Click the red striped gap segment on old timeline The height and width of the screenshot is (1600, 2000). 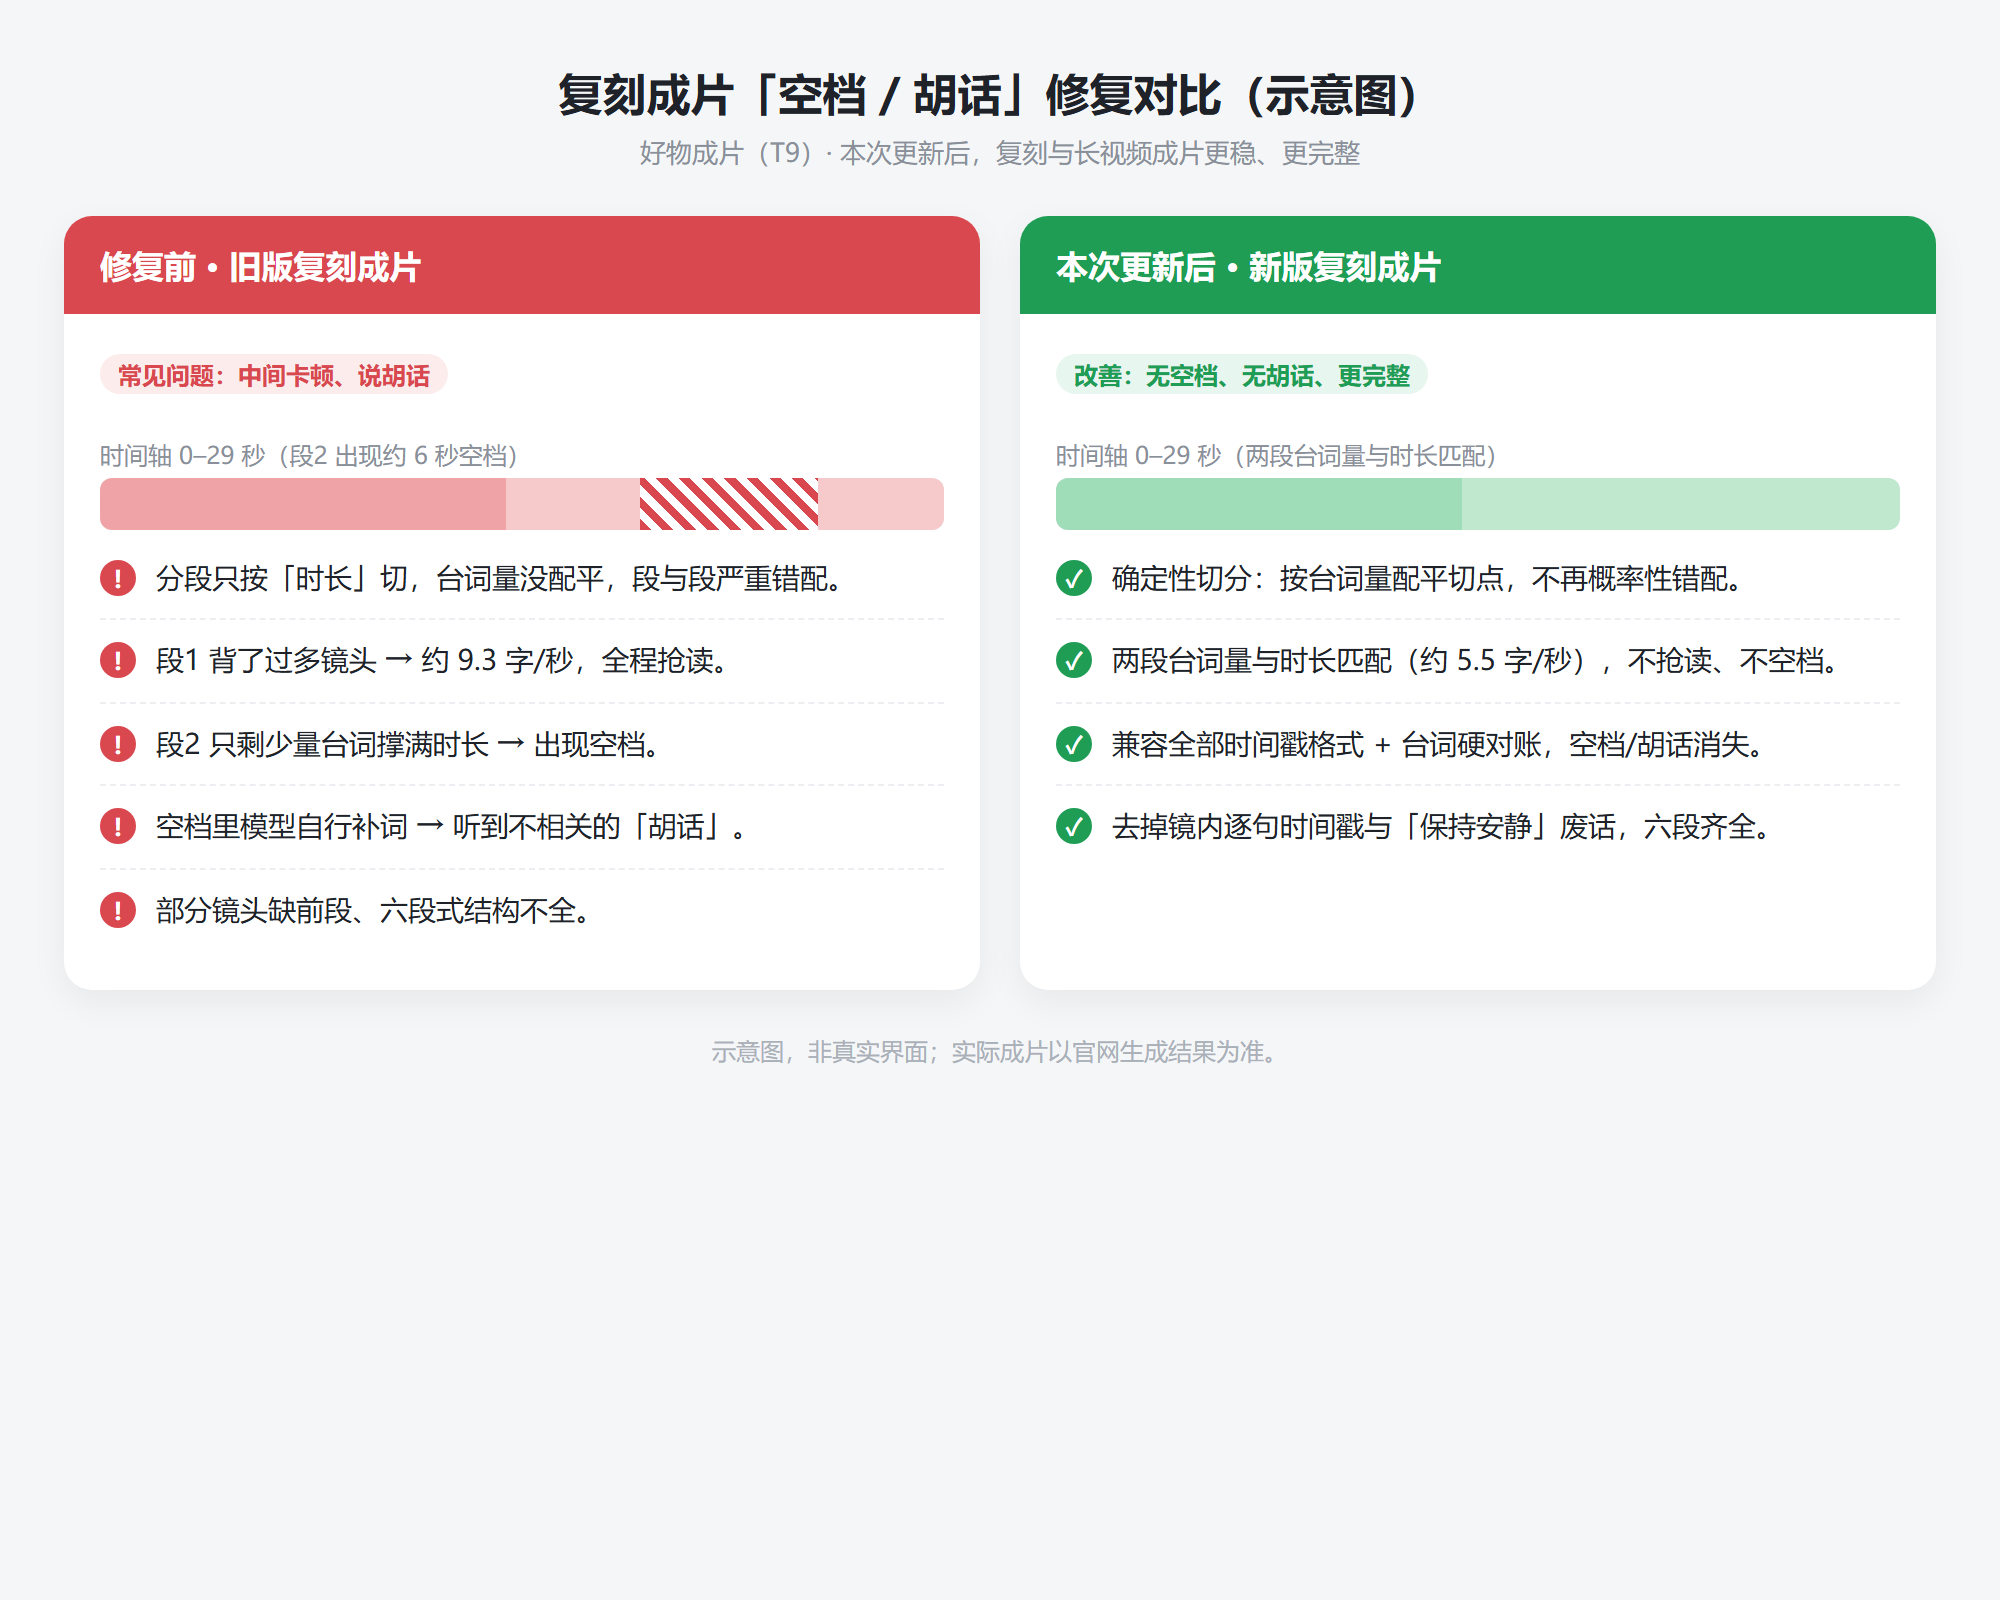pos(729,504)
